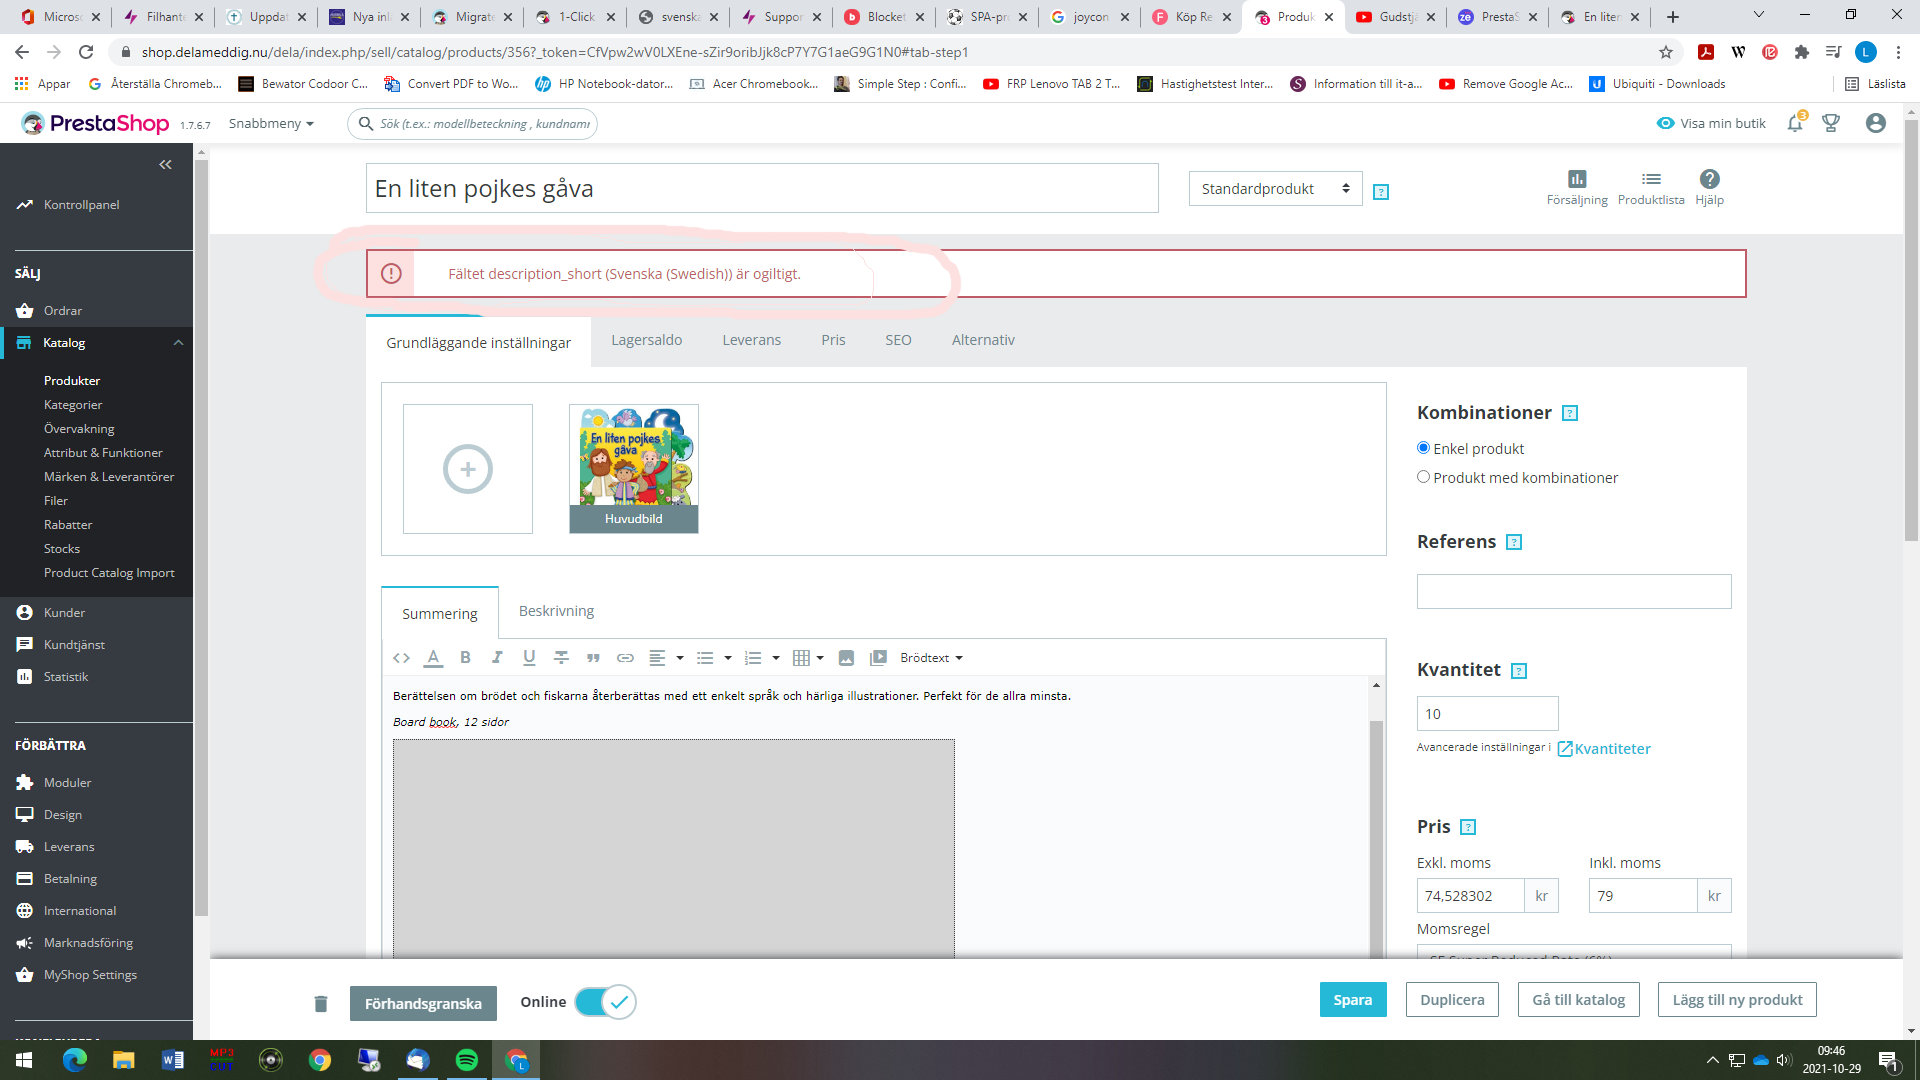Click the Bold icon in editor toolbar

pyautogui.click(x=465, y=658)
